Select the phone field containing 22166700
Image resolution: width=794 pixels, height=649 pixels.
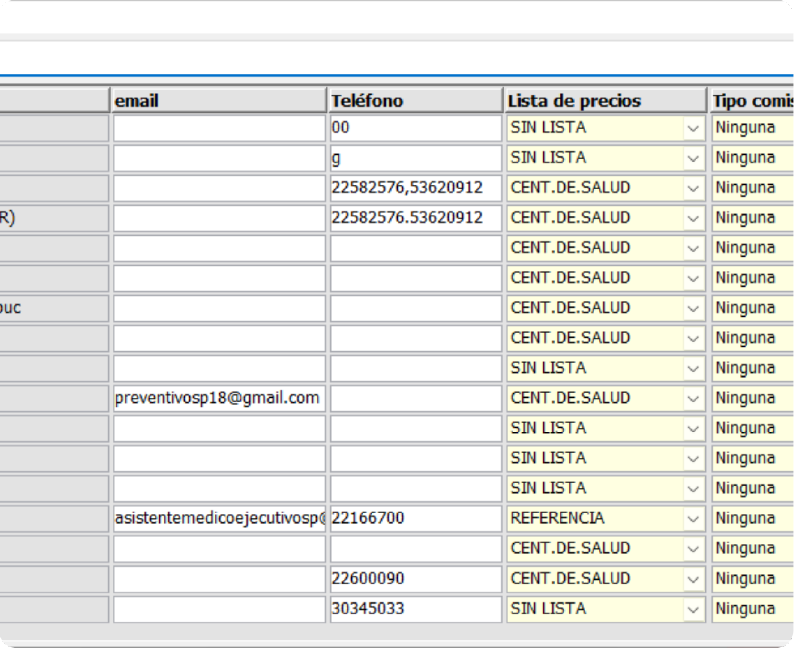point(415,519)
